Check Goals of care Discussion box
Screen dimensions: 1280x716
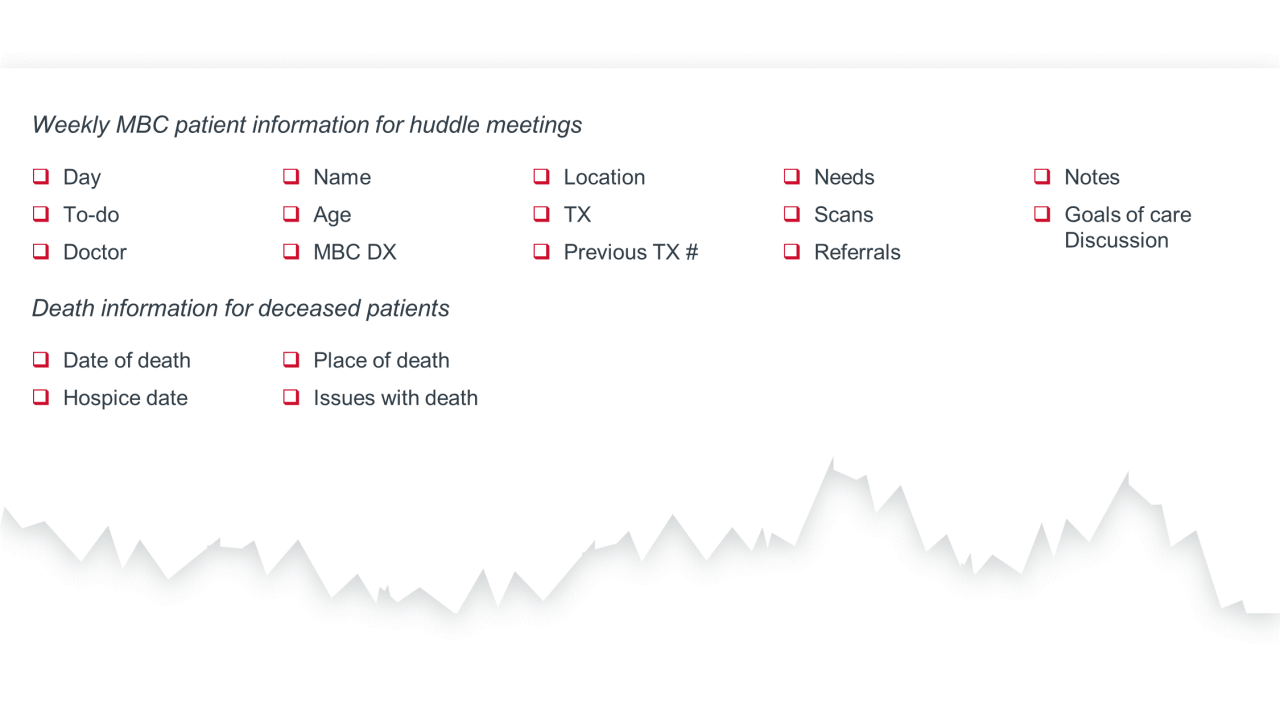point(1042,214)
